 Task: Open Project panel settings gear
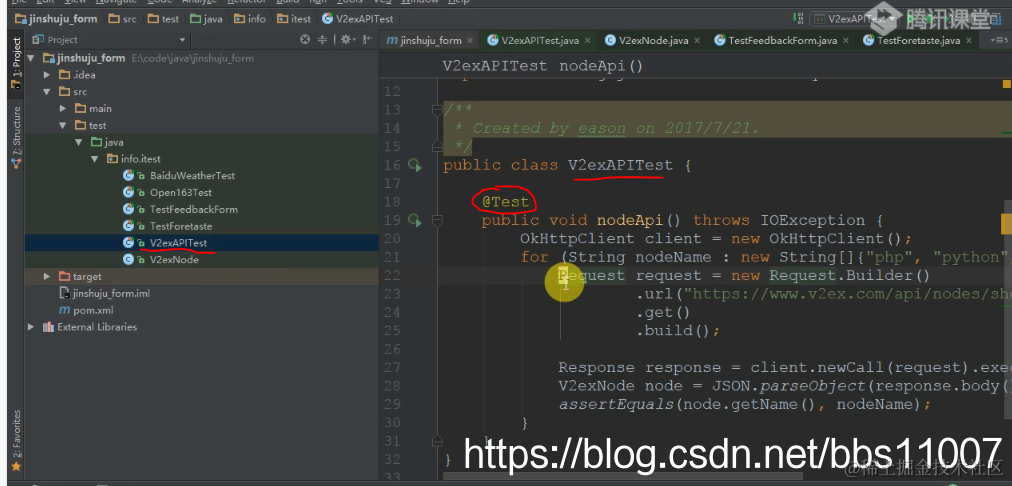[347, 40]
